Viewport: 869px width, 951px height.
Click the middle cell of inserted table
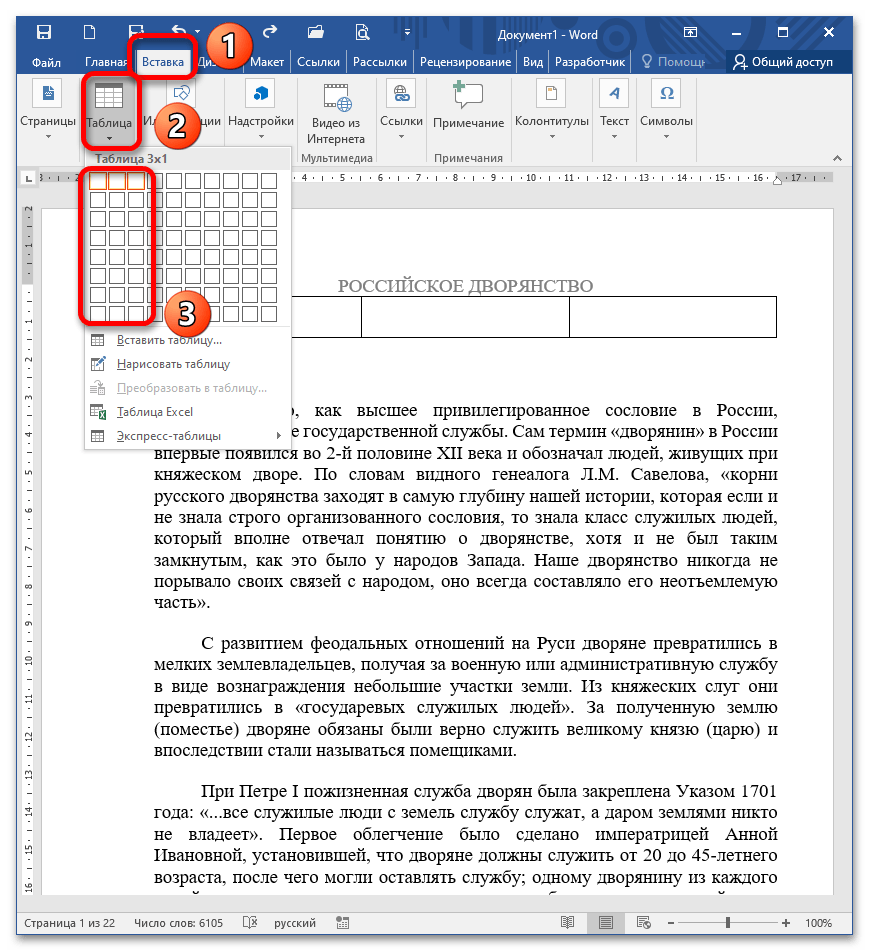(x=465, y=317)
